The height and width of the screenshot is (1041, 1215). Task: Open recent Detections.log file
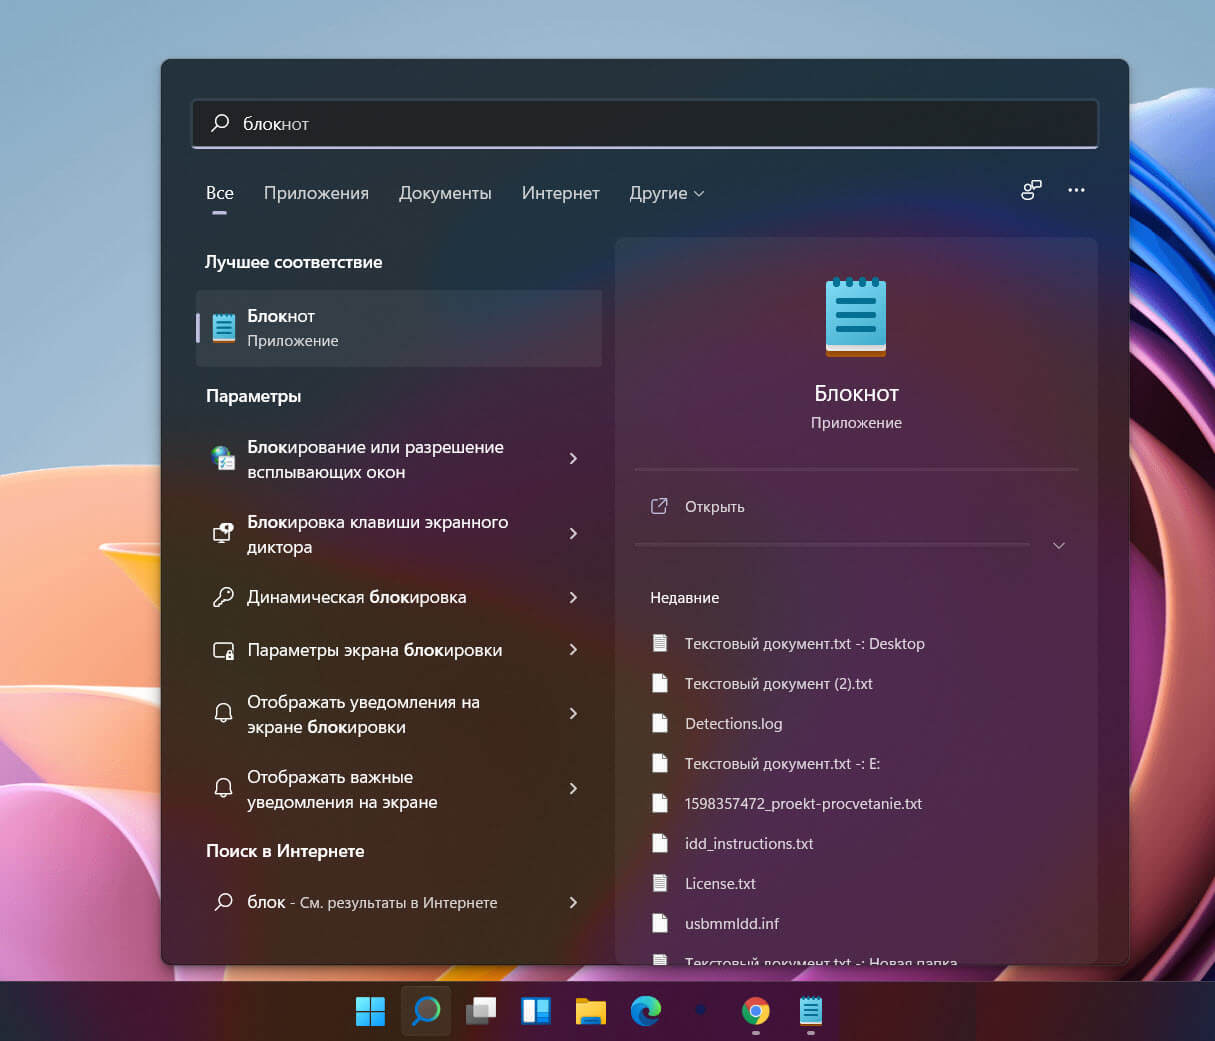tap(733, 724)
